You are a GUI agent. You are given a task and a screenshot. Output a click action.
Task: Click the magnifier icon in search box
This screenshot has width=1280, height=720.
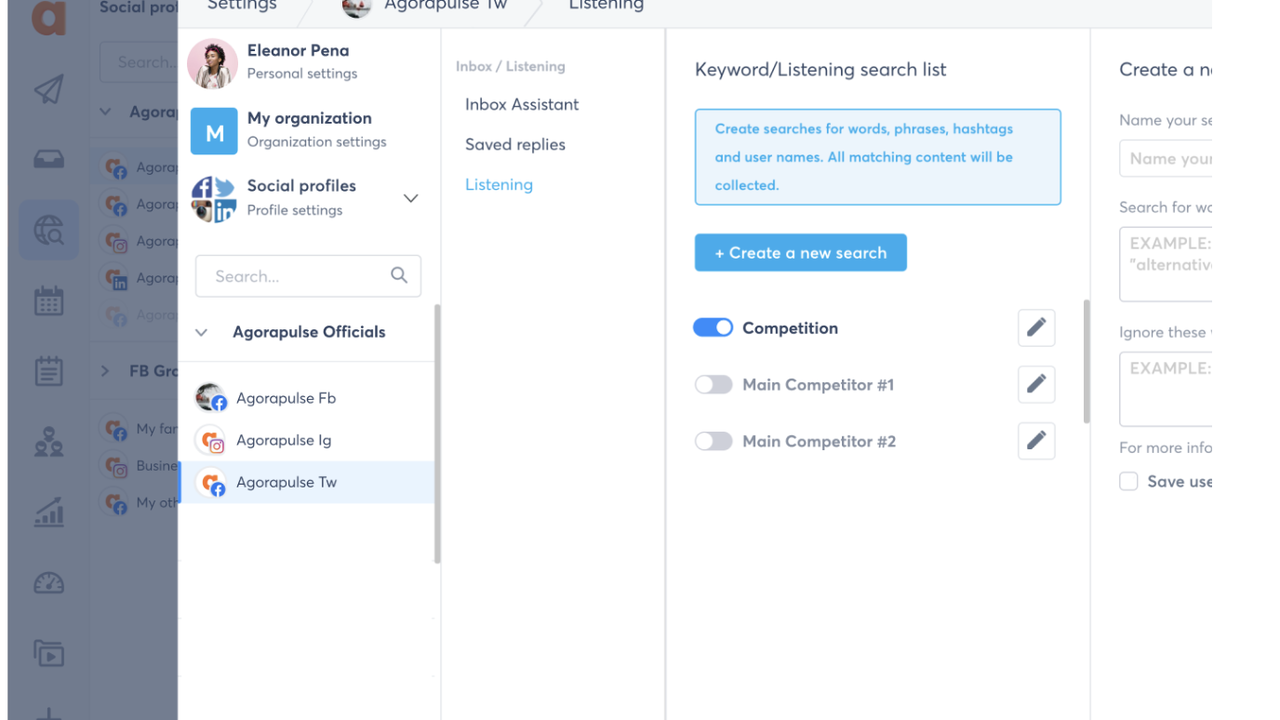[399, 276]
